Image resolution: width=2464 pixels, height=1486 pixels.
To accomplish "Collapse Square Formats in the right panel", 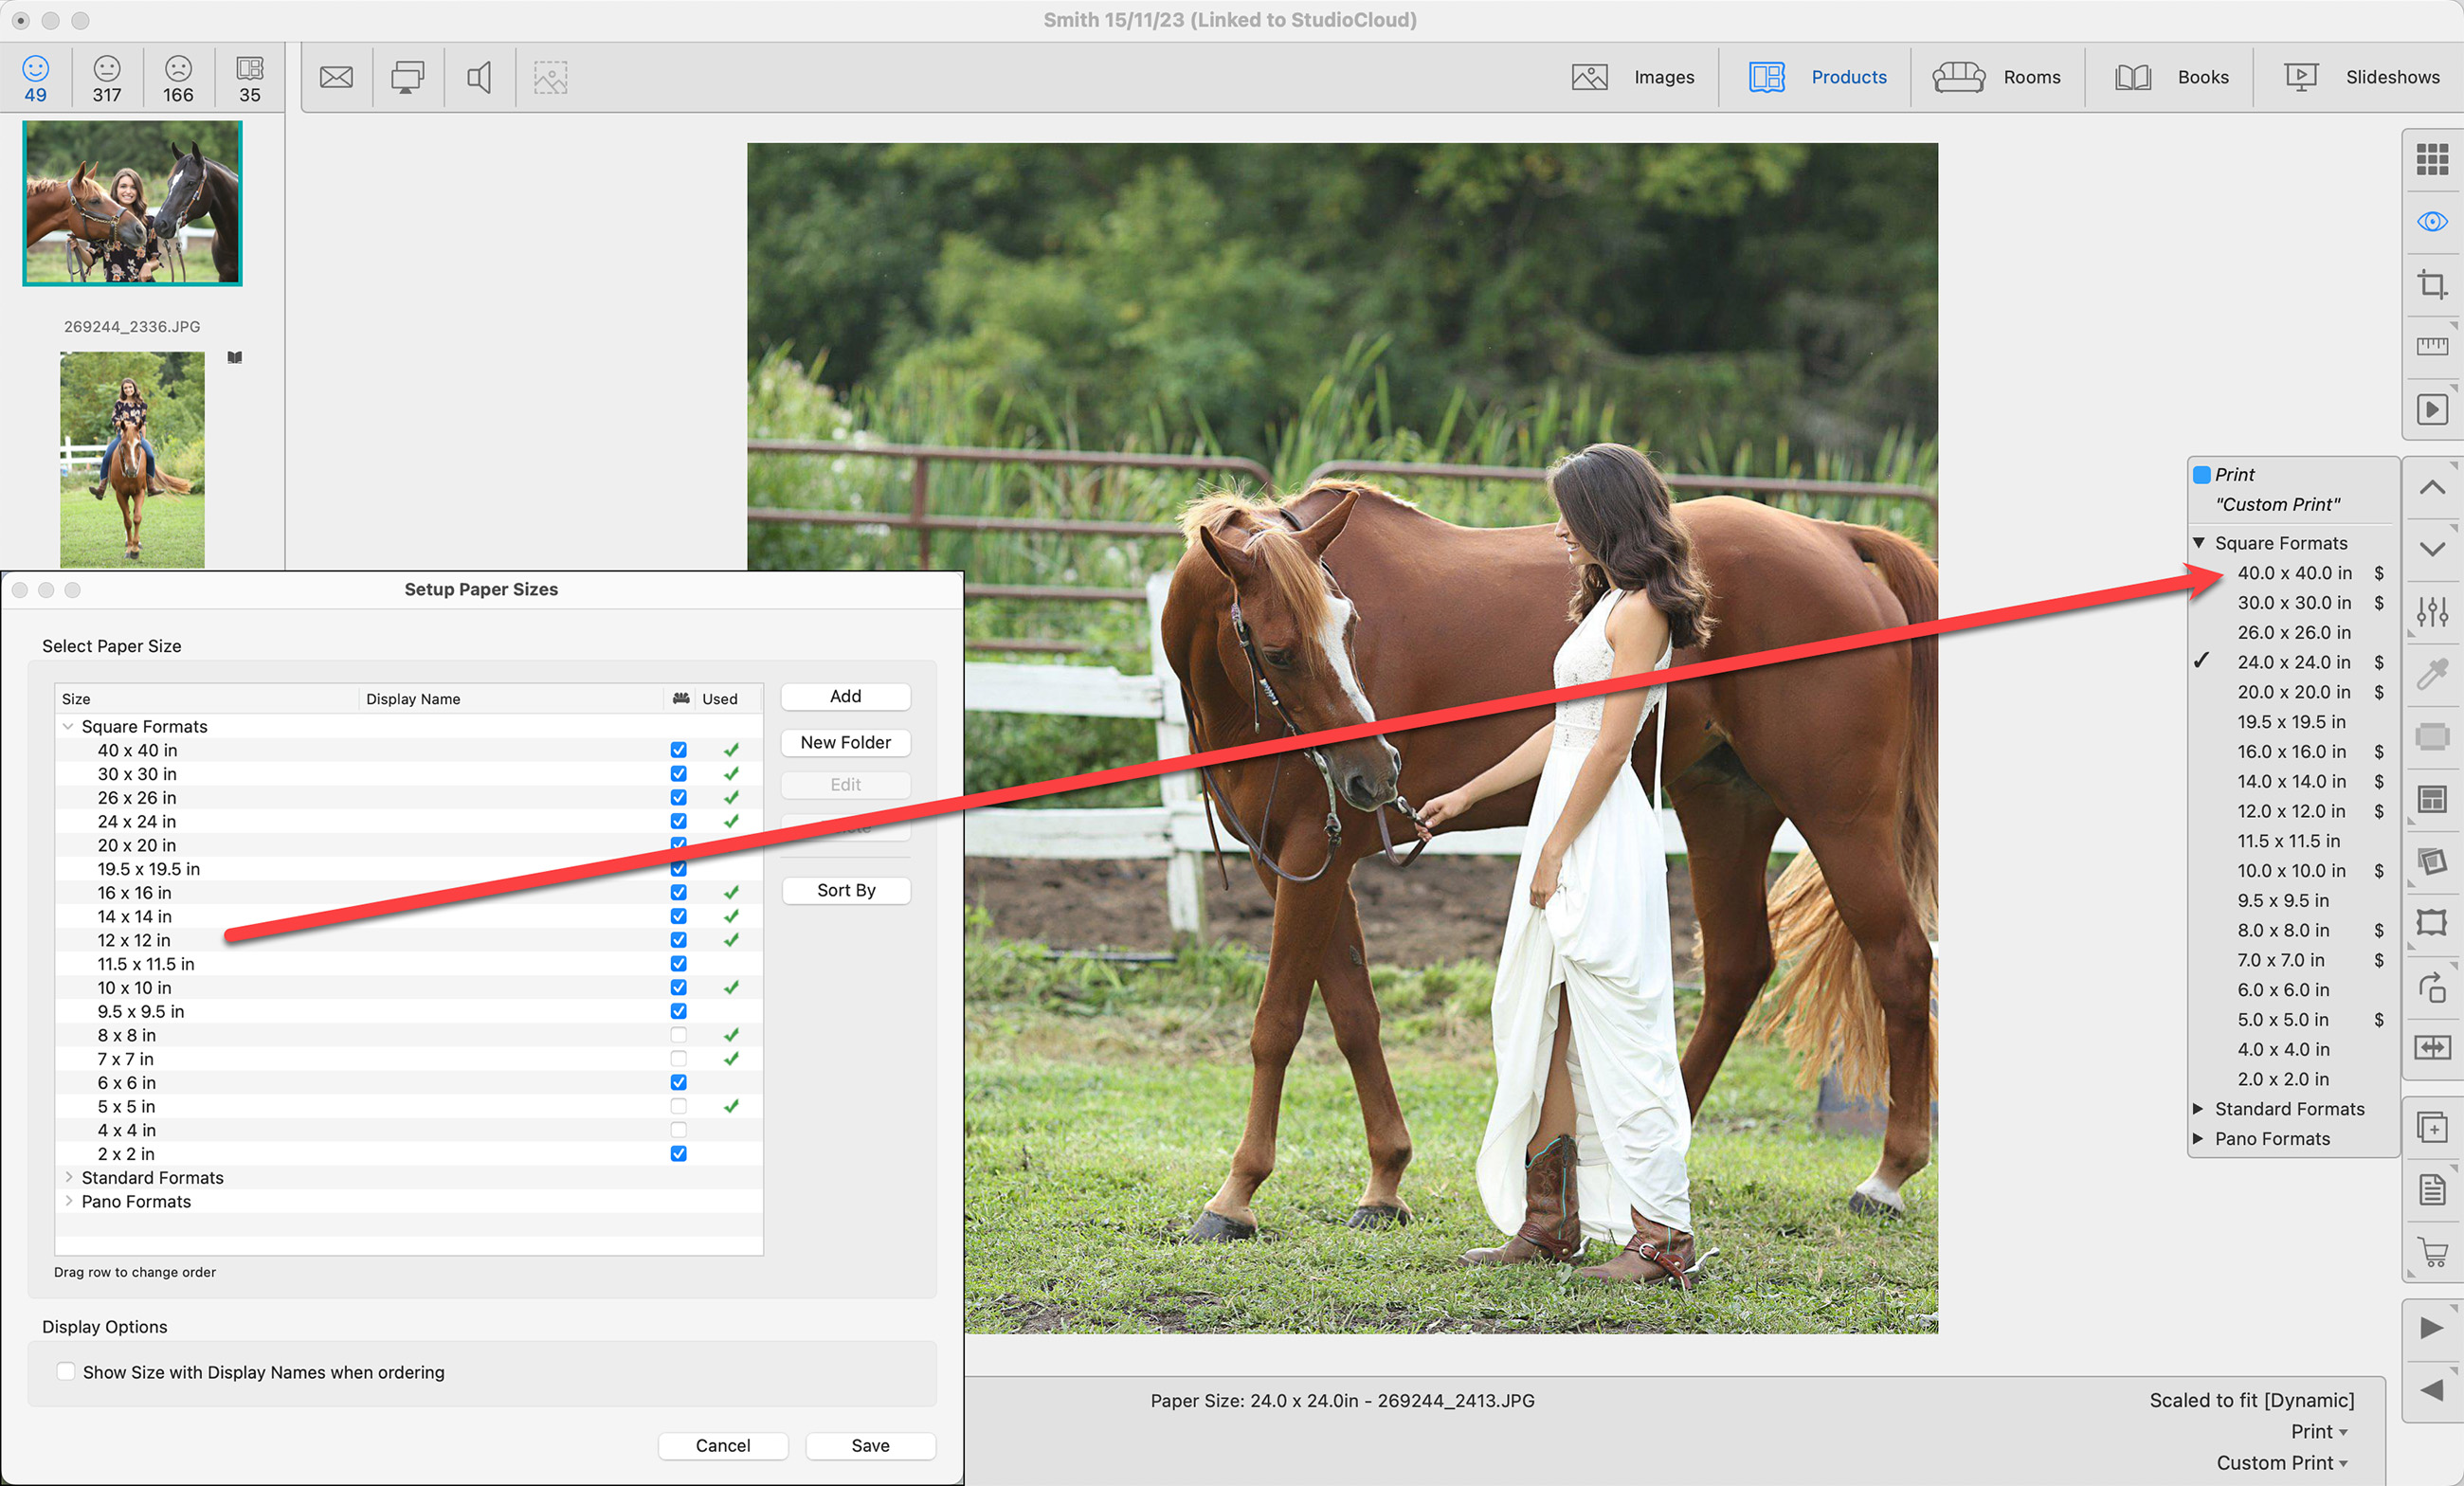I will click(2198, 543).
